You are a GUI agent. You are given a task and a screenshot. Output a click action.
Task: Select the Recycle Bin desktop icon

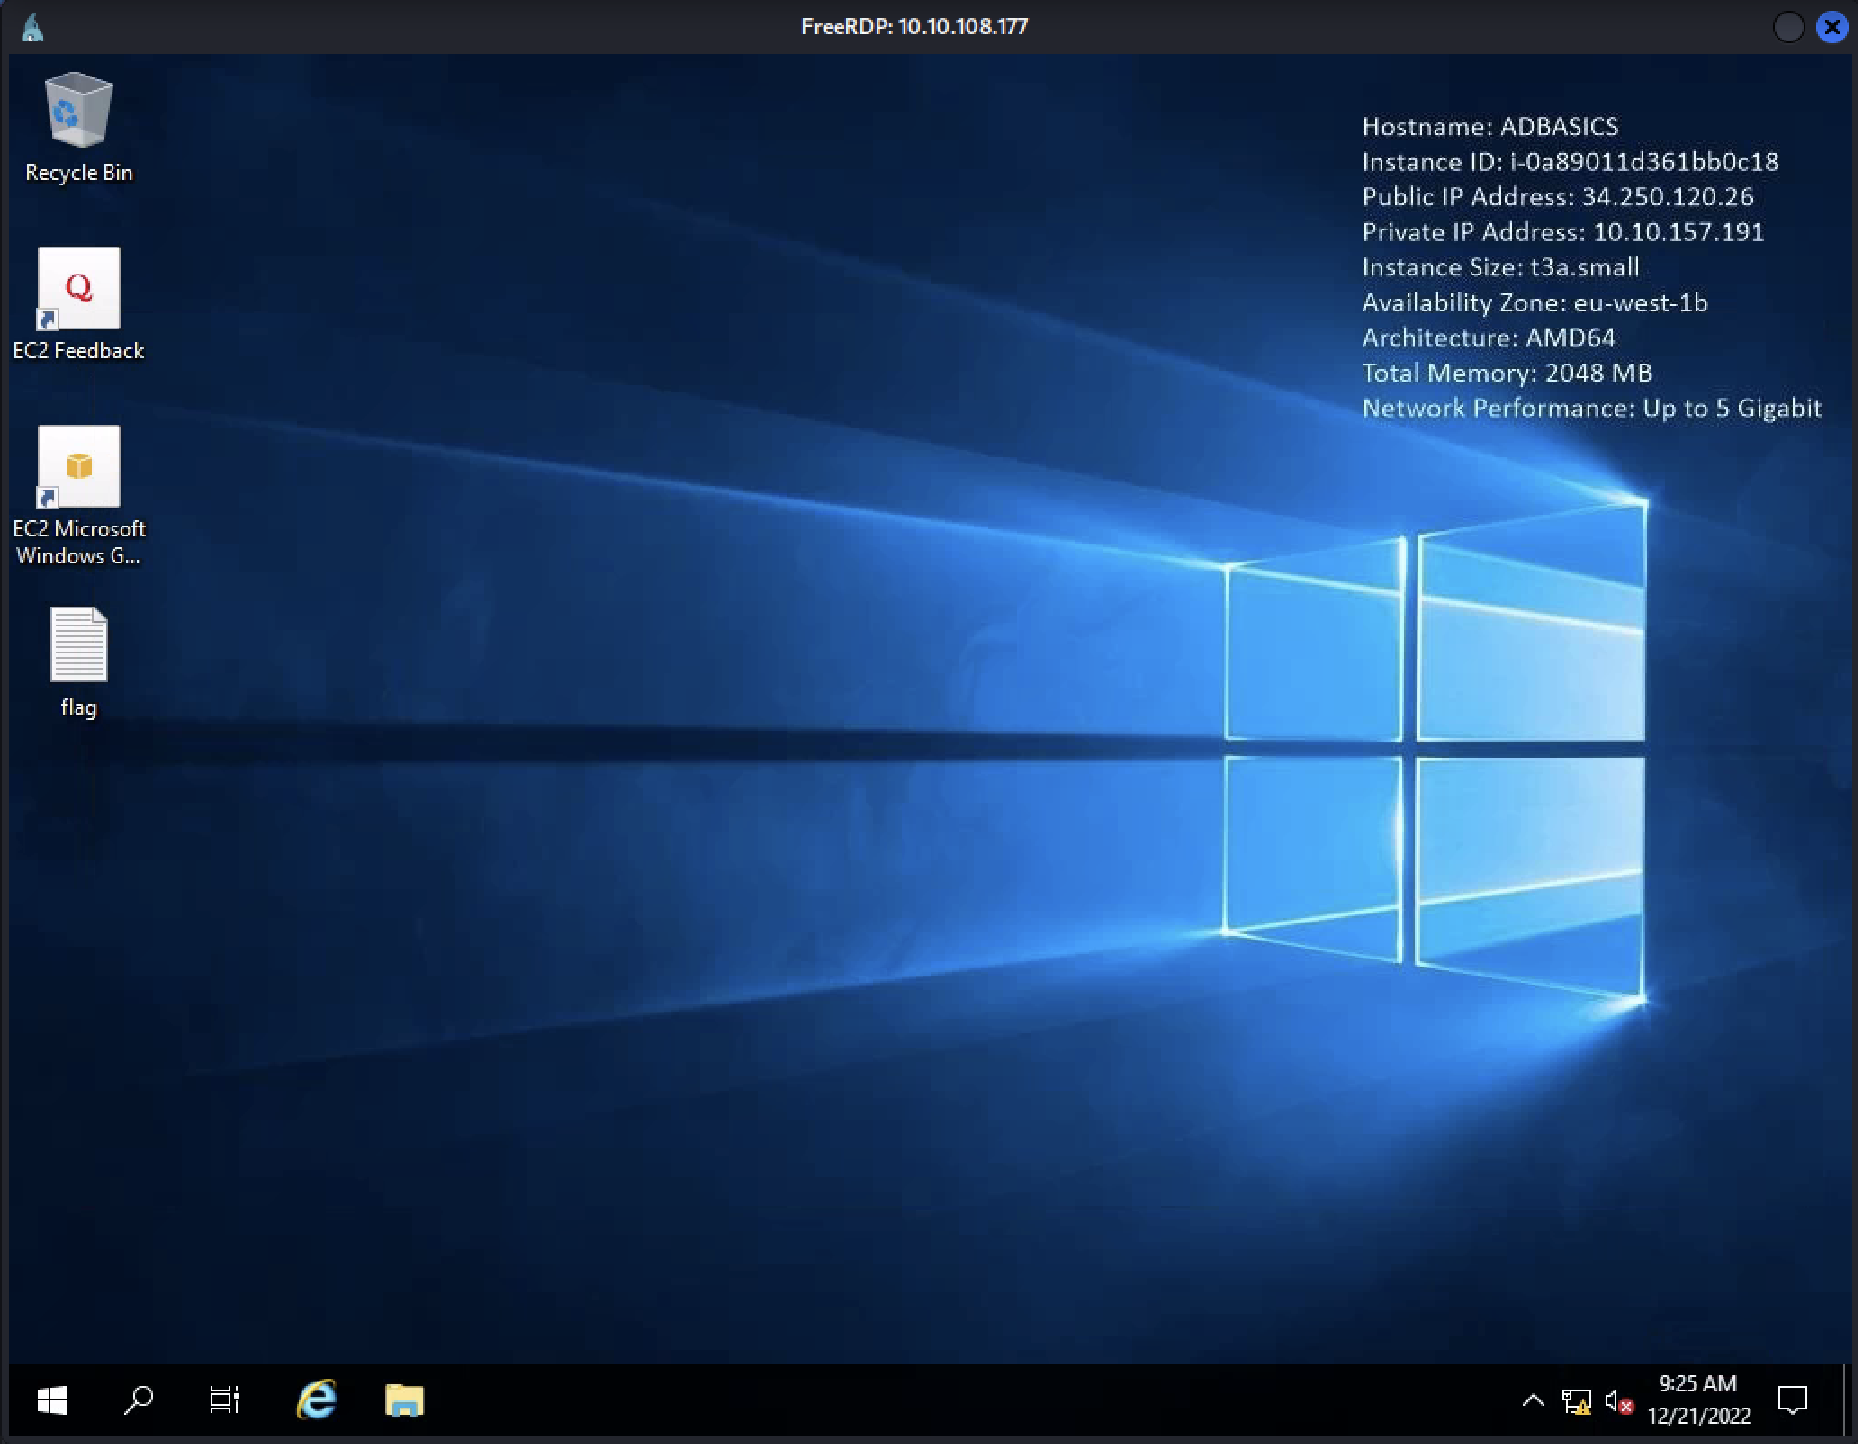coord(78,128)
